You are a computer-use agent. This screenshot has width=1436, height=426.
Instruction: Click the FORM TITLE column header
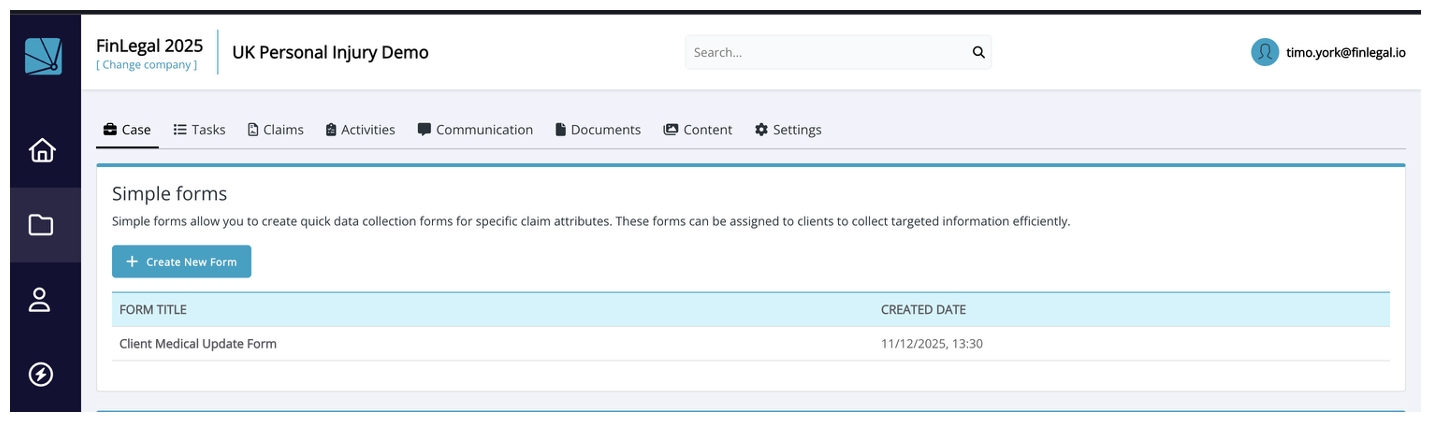coord(153,310)
